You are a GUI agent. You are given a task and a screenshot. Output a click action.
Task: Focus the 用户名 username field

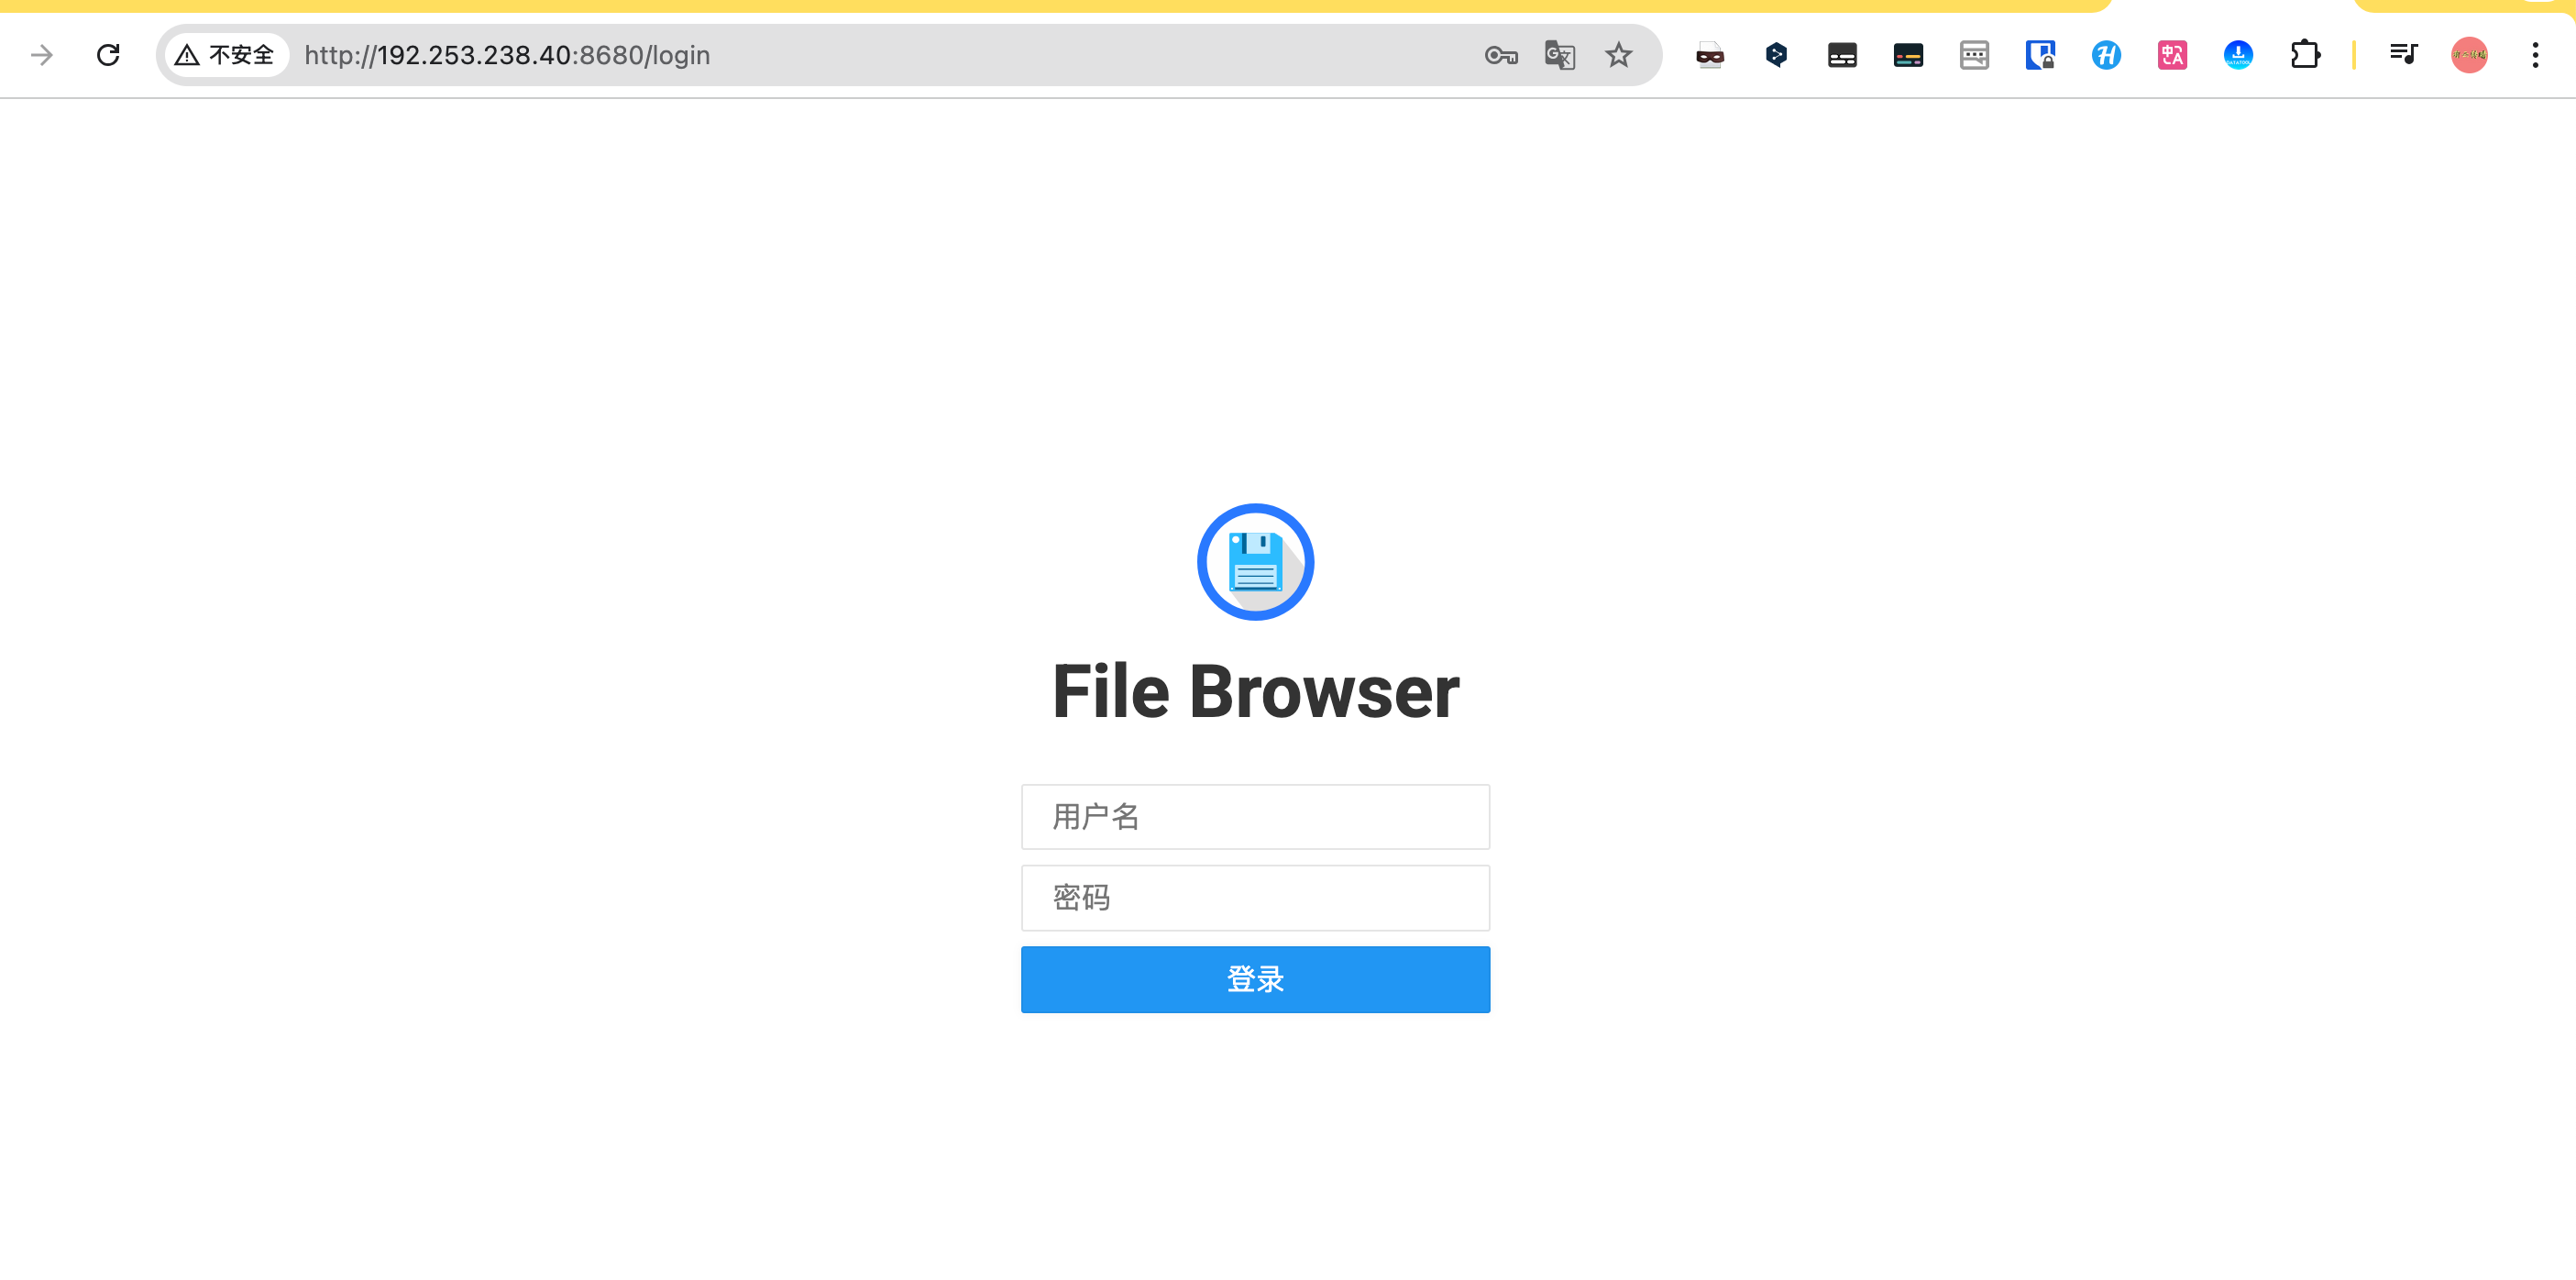[x=1255, y=817]
